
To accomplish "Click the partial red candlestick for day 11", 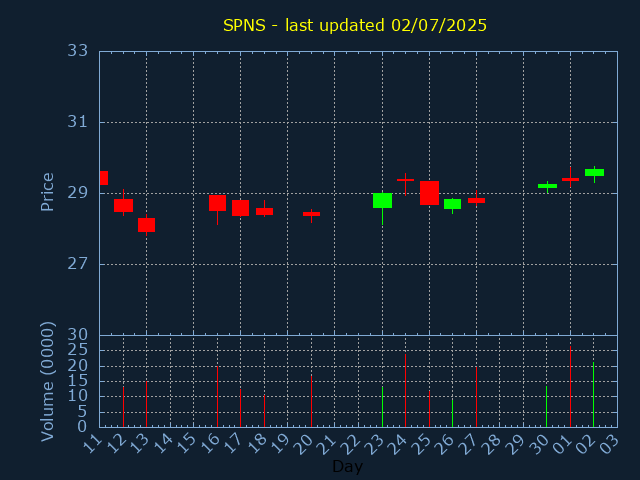I will click(104, 178).
